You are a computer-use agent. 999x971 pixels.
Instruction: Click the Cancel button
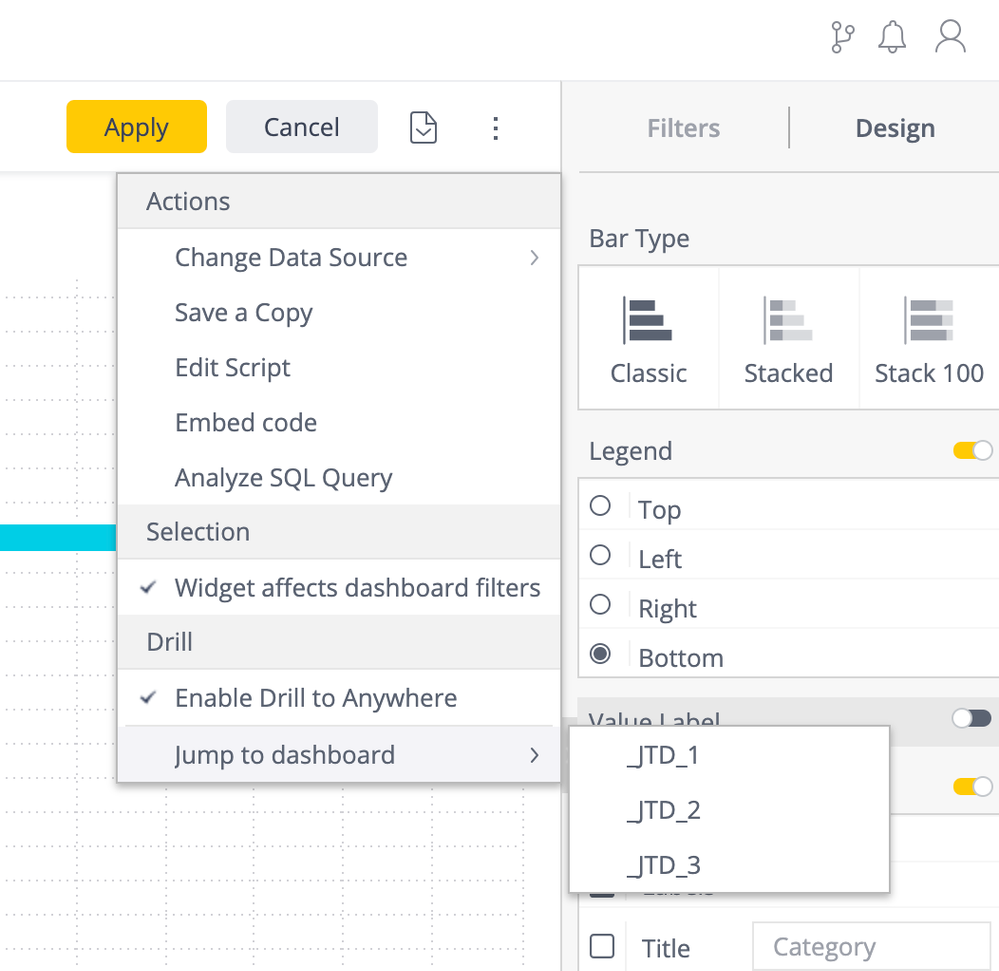point(301,128)
